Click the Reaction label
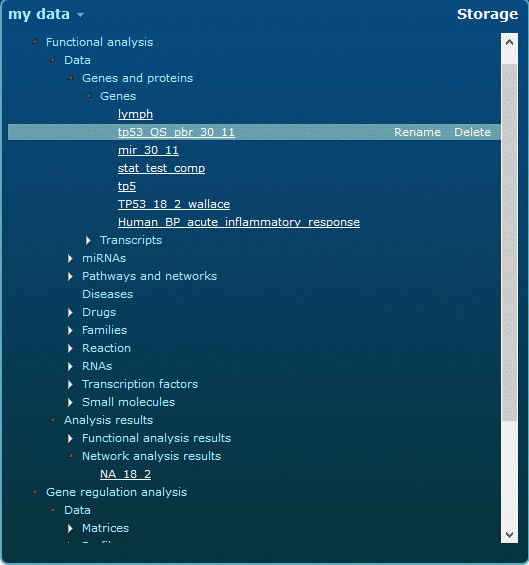529x565 pixels. (x=106, y=348)
